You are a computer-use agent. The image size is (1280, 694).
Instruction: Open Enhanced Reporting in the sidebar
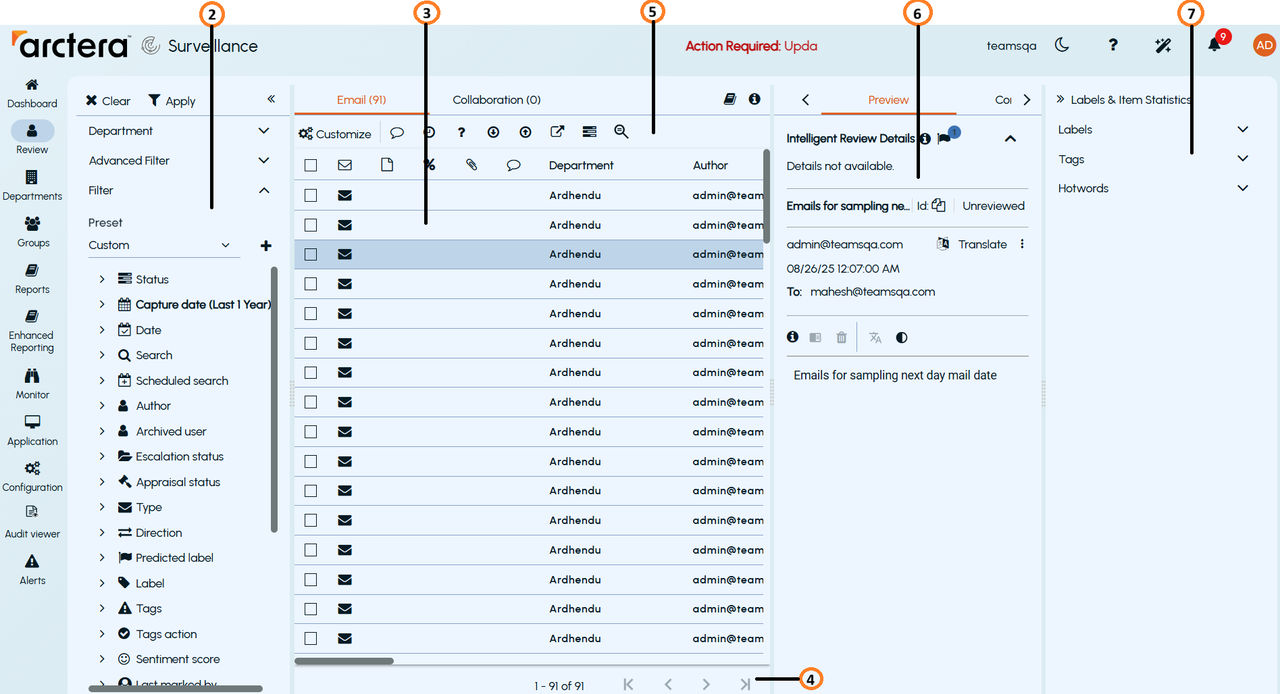click(x=32, y=331)
